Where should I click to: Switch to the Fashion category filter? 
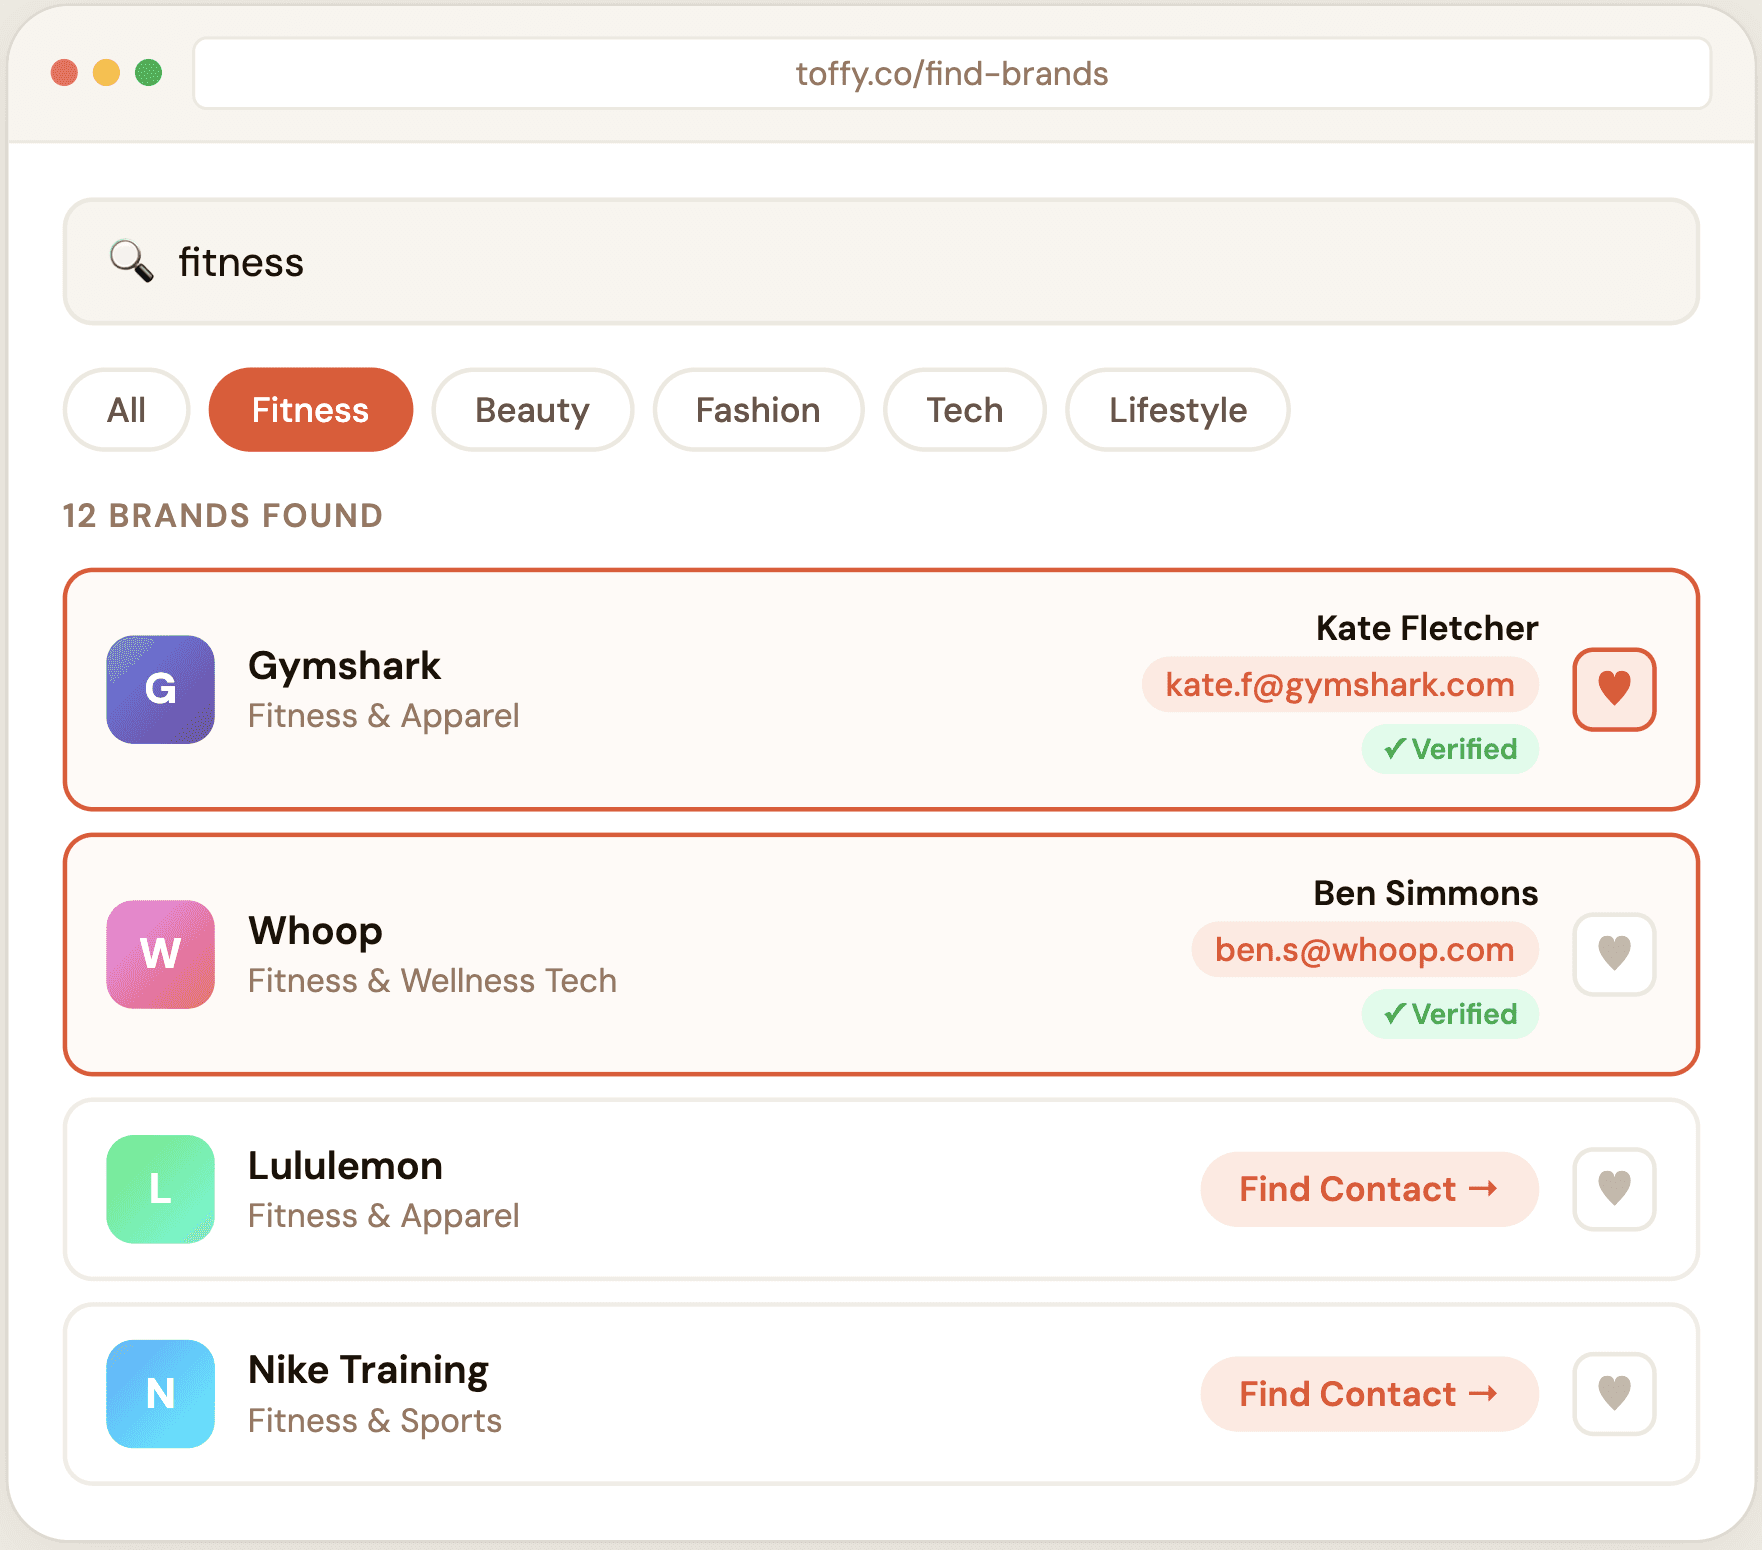click(x=758, y=410)
